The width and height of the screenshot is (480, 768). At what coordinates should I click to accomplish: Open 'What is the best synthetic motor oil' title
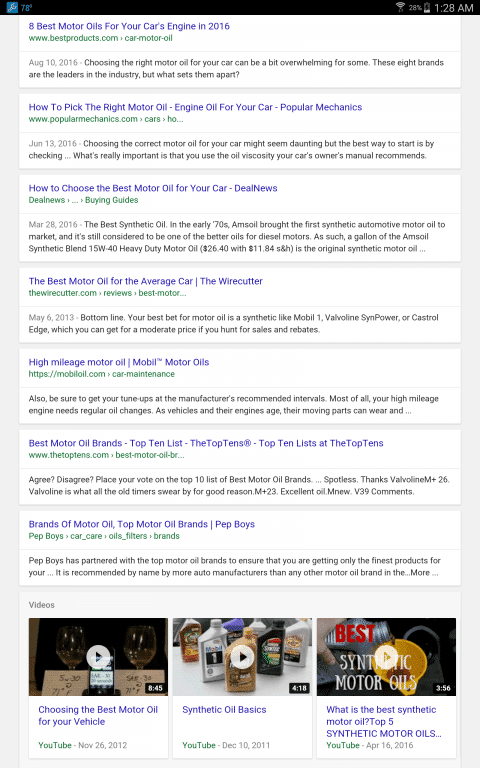(x=384, y=721)
